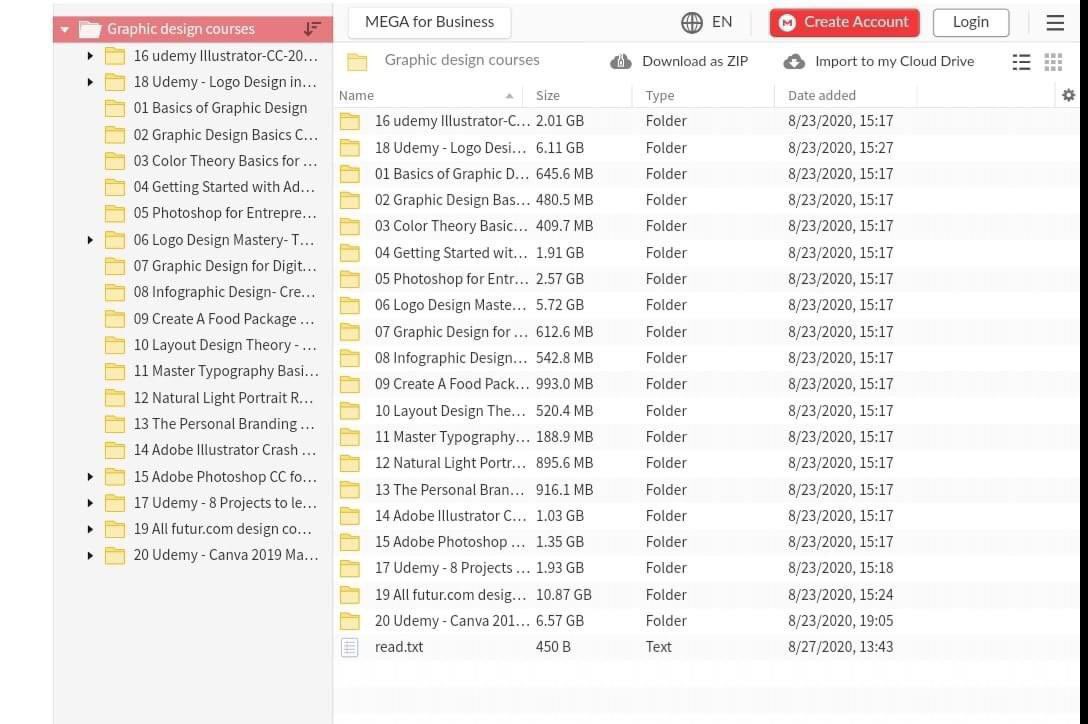Click tree folder icon for 01 Basics of Graphic Design
Viewport: 1088px width, 724px height.
[114, 108]
